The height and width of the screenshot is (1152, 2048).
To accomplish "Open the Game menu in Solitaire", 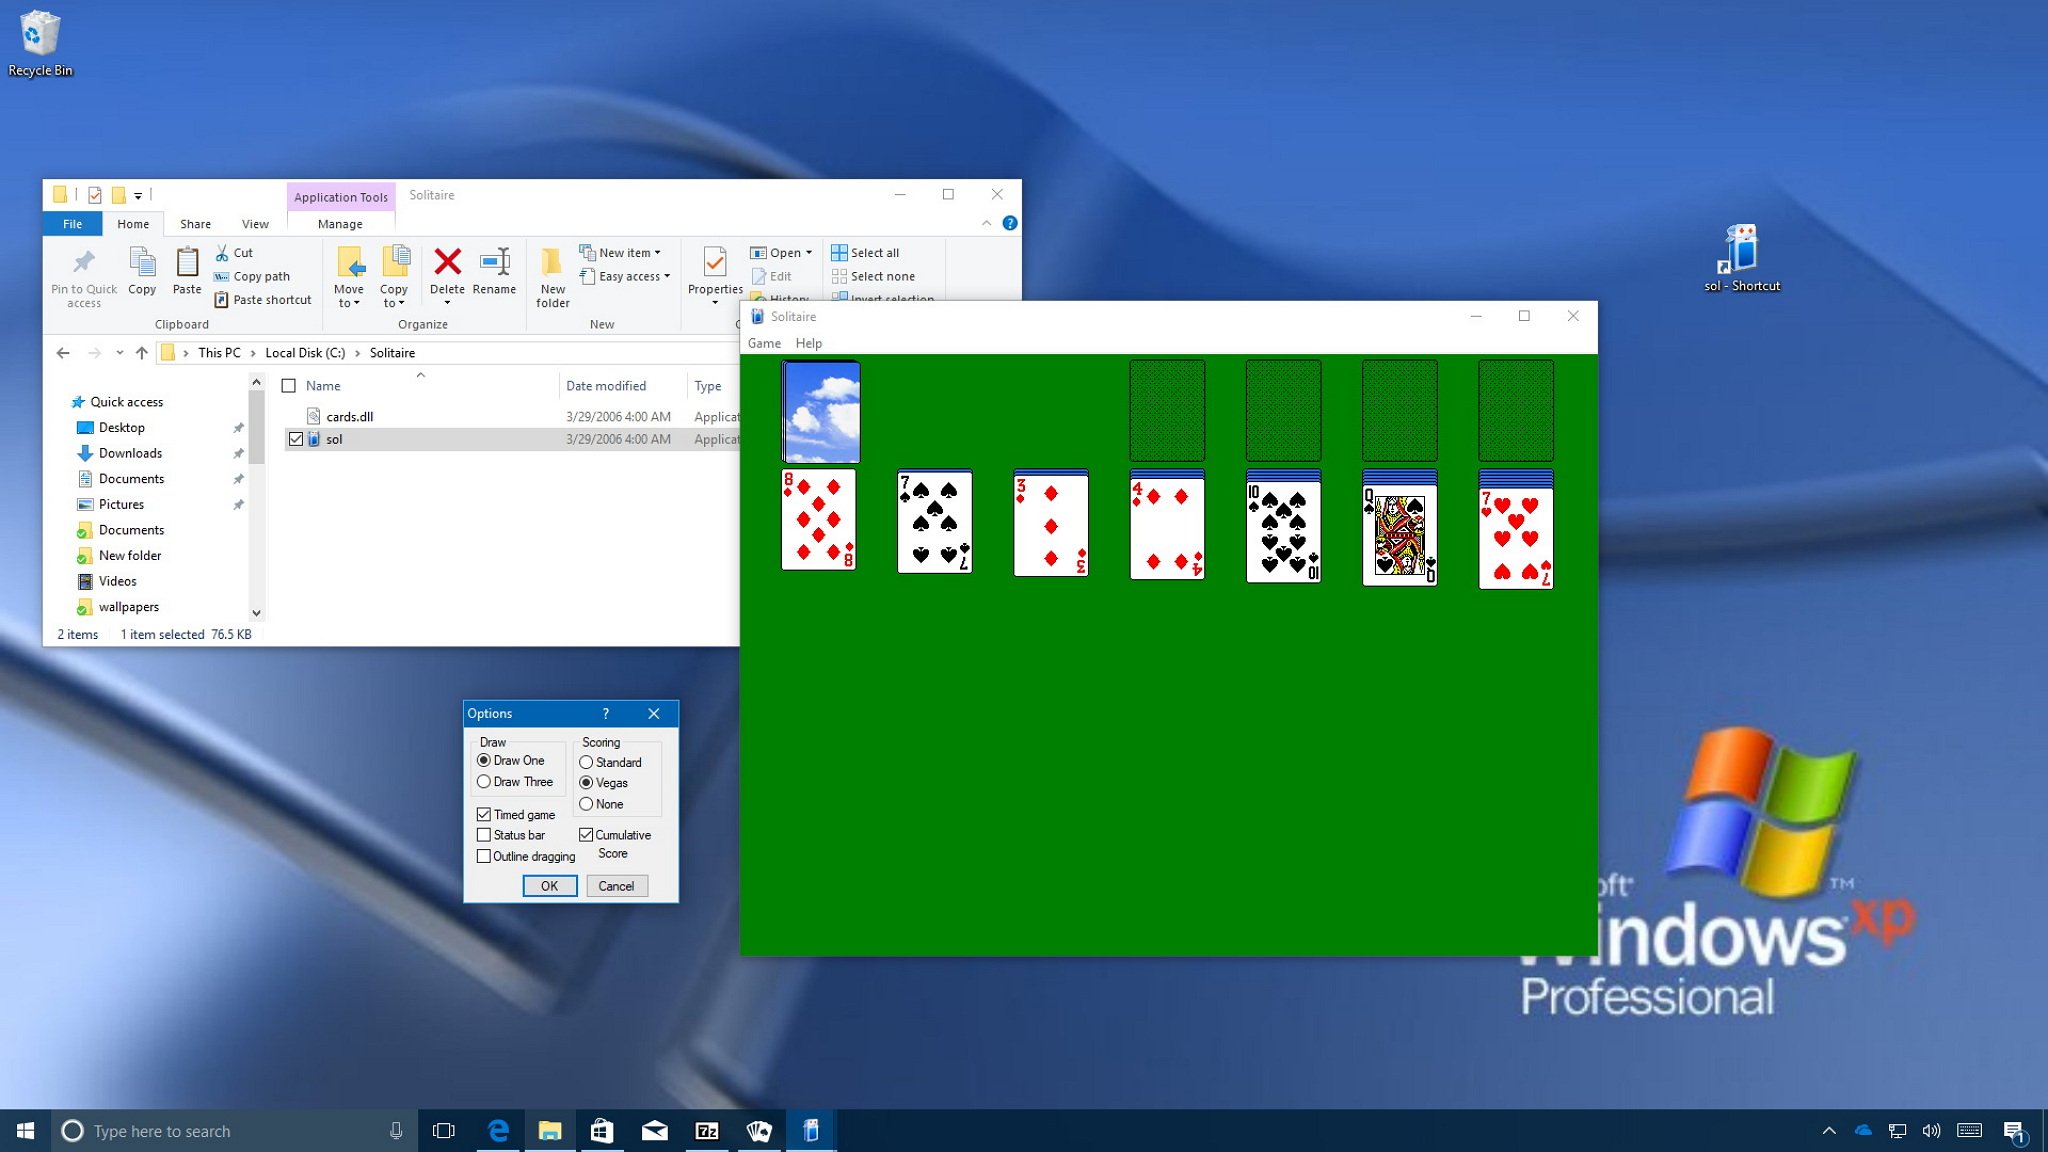I will click(x=764, y=343).
